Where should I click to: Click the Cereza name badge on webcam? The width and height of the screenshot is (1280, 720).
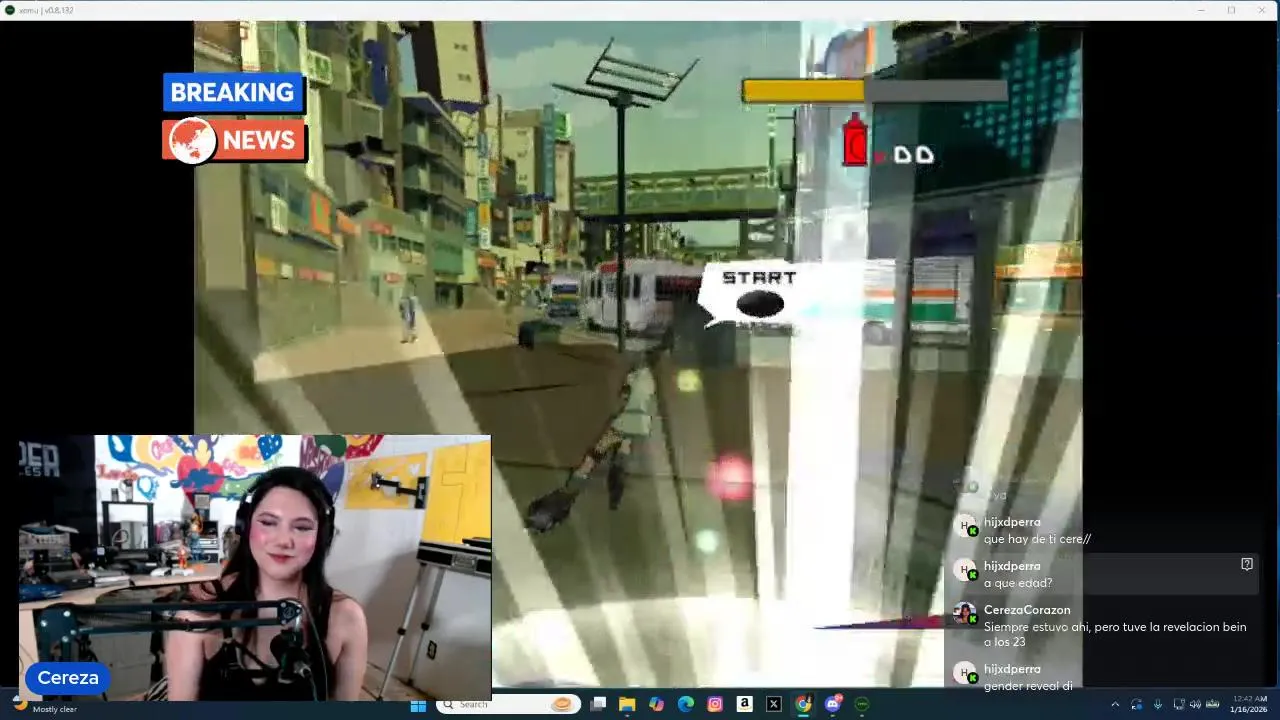pyautogui.click(x=68, y=678)
